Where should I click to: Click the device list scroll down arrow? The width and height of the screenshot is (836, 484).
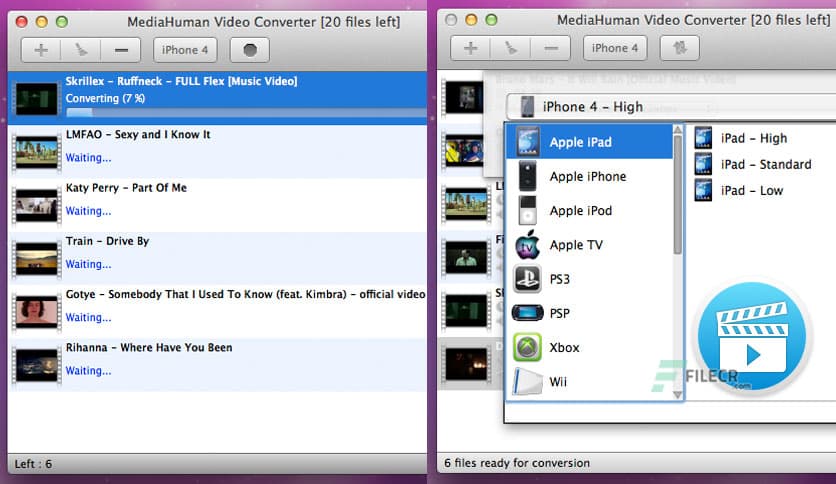click(678, 394)
